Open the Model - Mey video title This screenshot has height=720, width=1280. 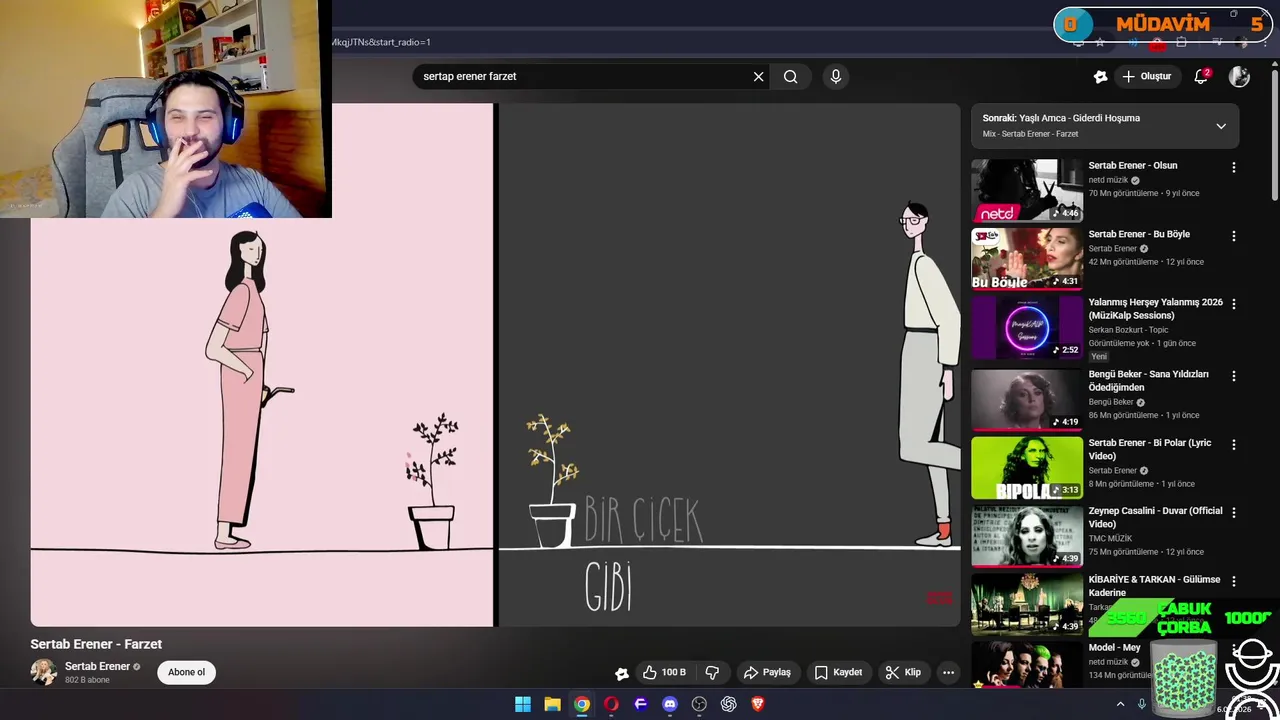(1115, 647)
